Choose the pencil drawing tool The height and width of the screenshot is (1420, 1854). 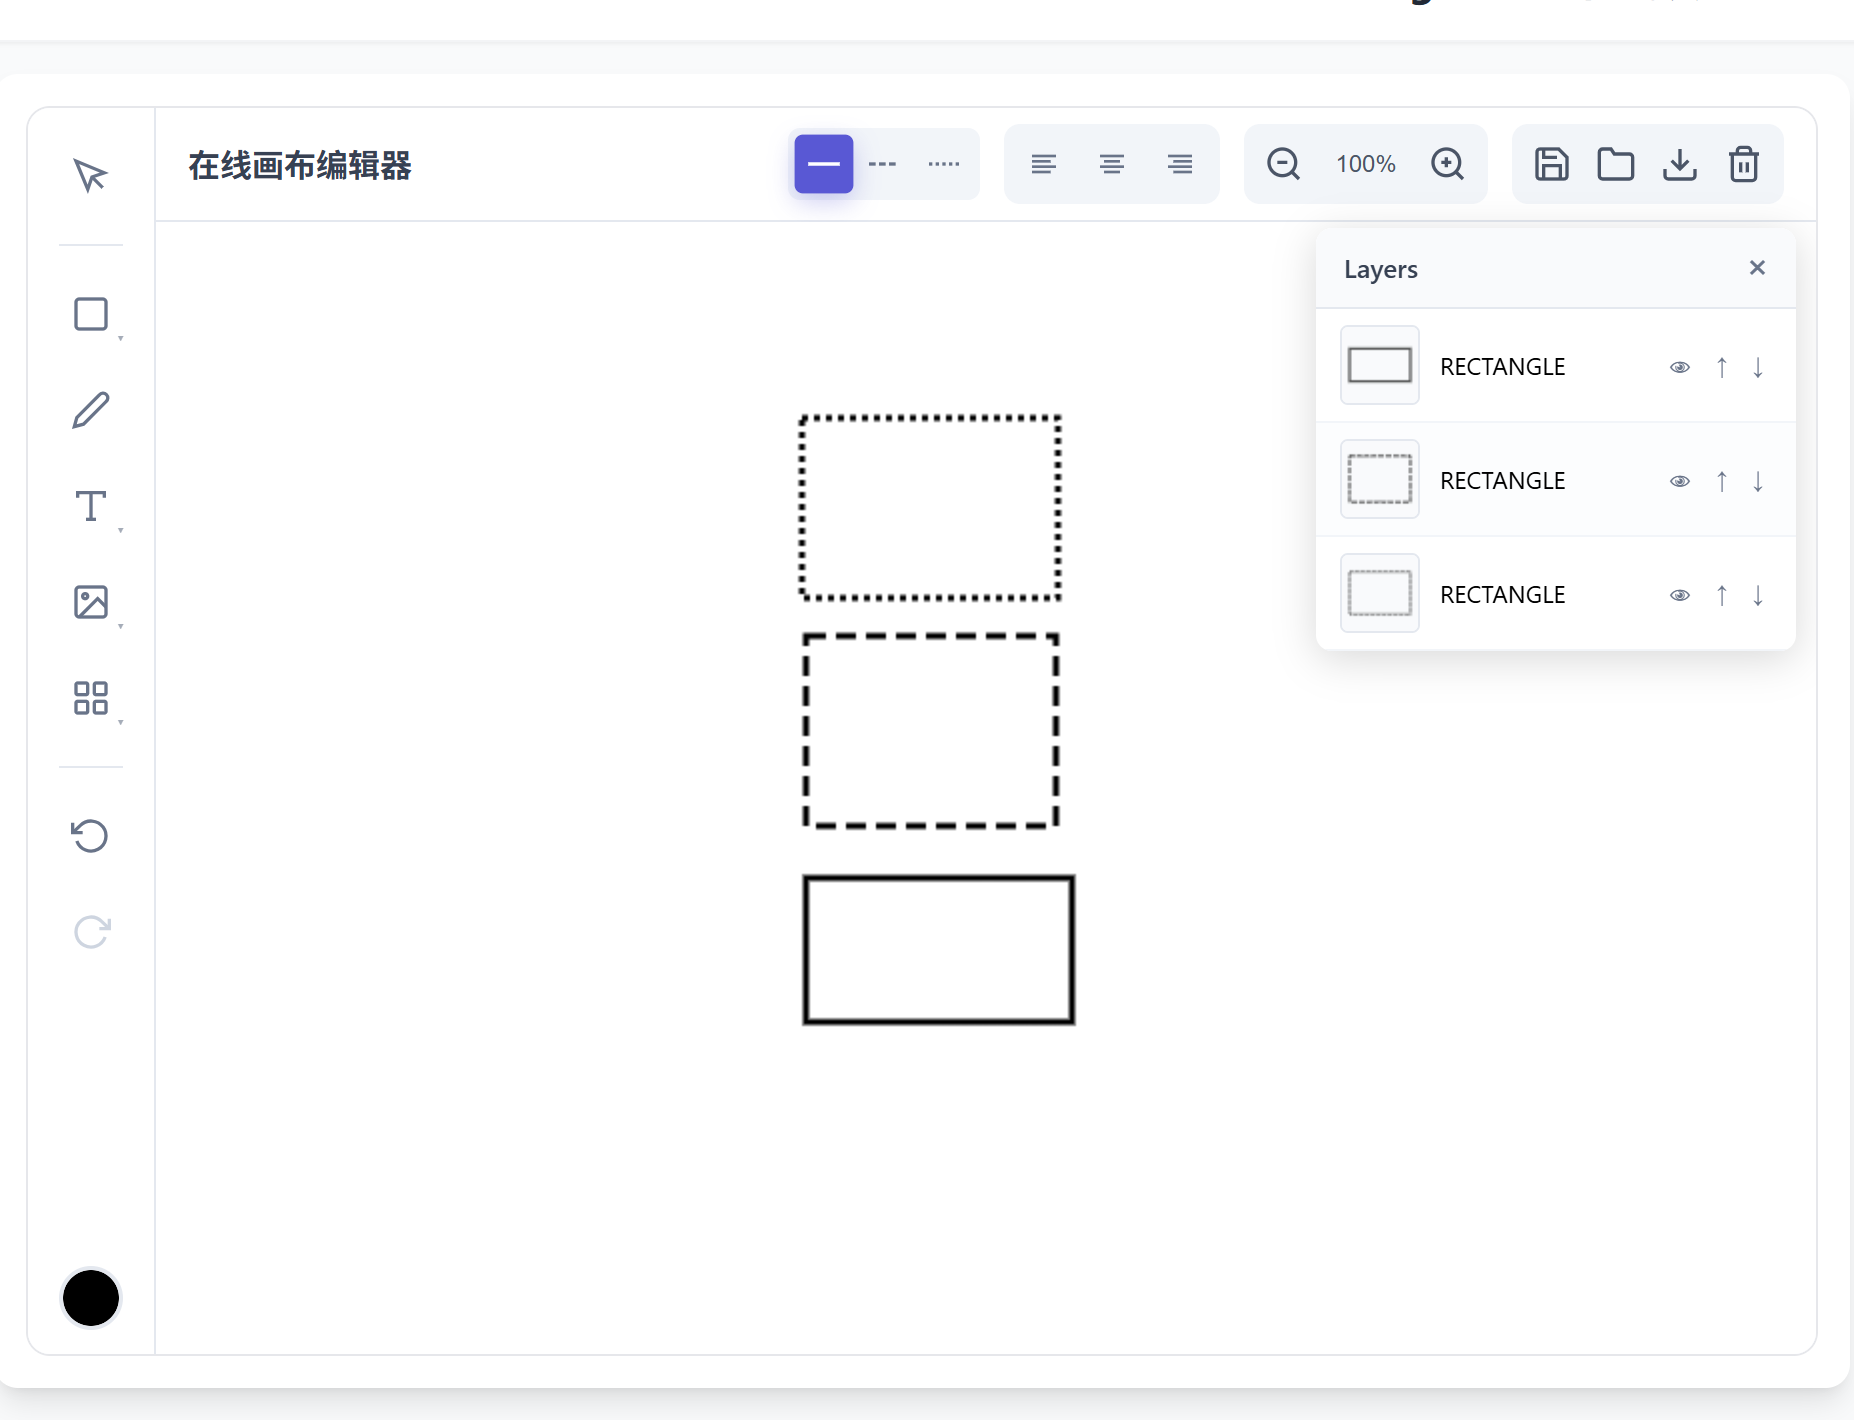tap(90, 410)
